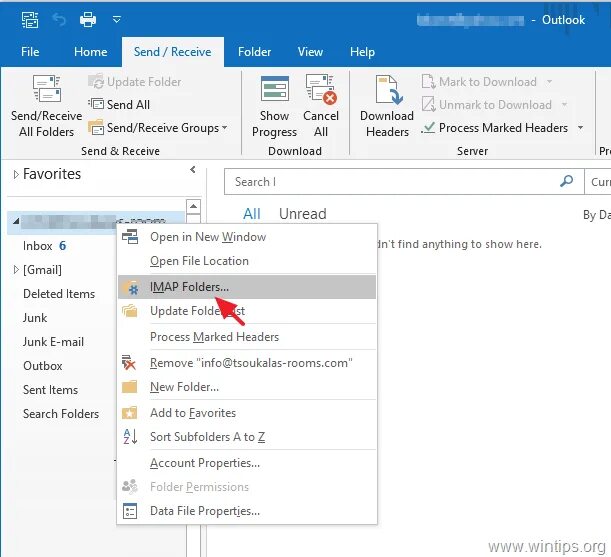This screenshot has width=611, height=557.
Task: Choose Account Properties... menu item
Action: click(x=247, y=463)
